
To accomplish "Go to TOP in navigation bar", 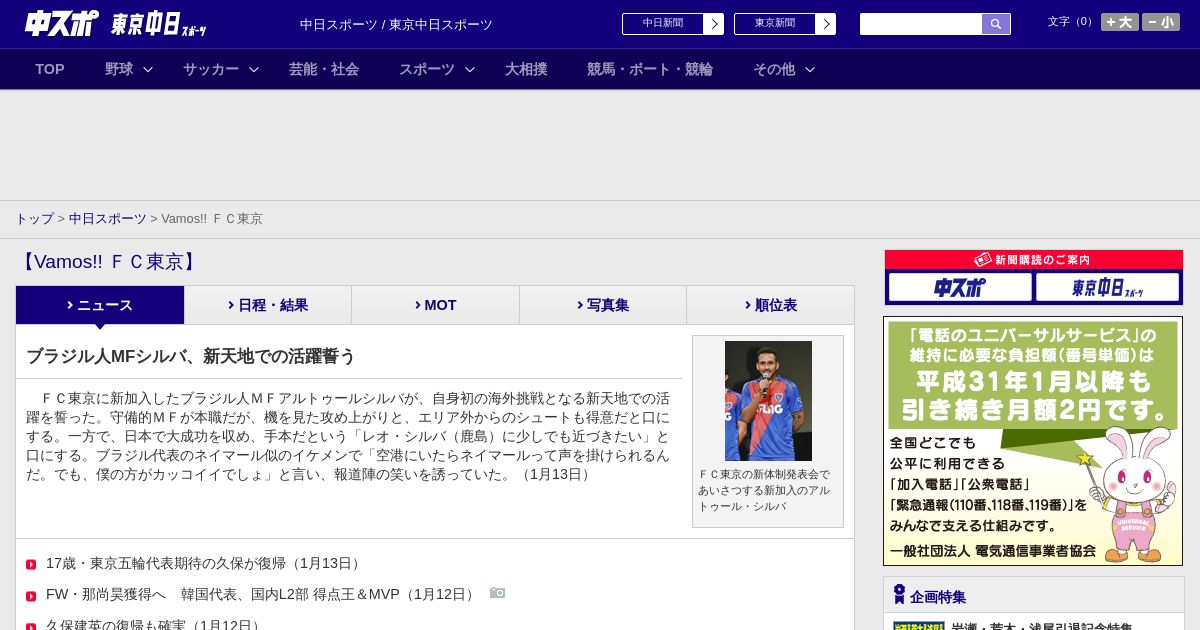I will (x=50, y=69).
